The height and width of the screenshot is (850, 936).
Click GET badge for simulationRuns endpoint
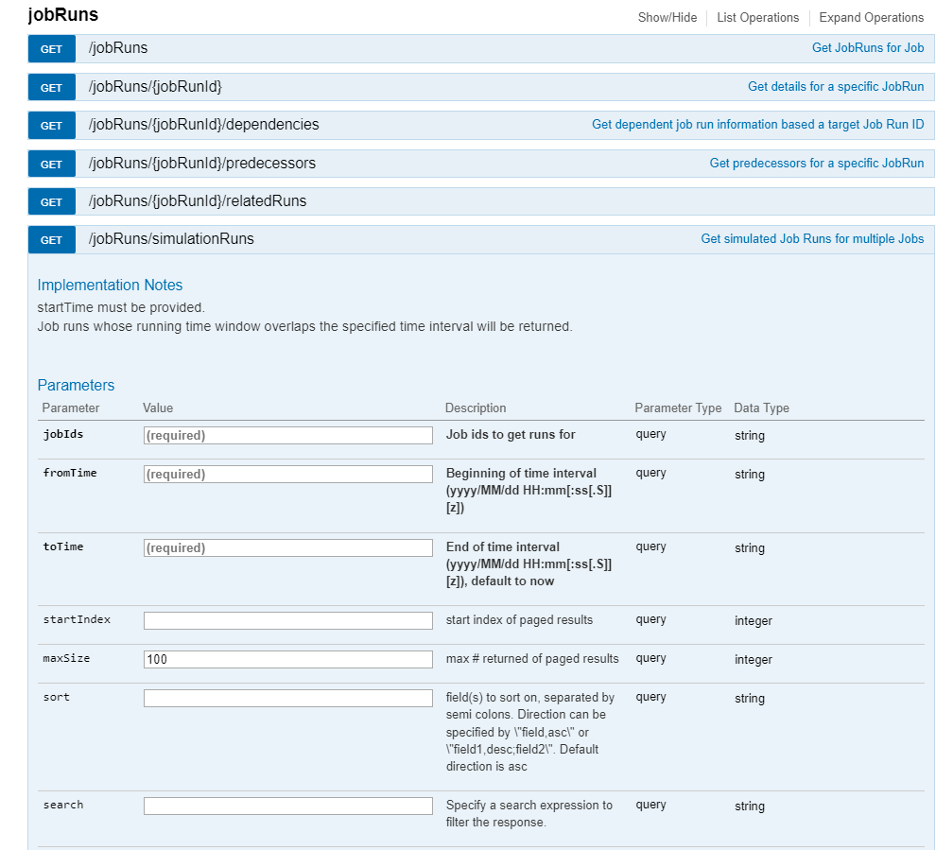pyautogui.click(x=51, y=240)
